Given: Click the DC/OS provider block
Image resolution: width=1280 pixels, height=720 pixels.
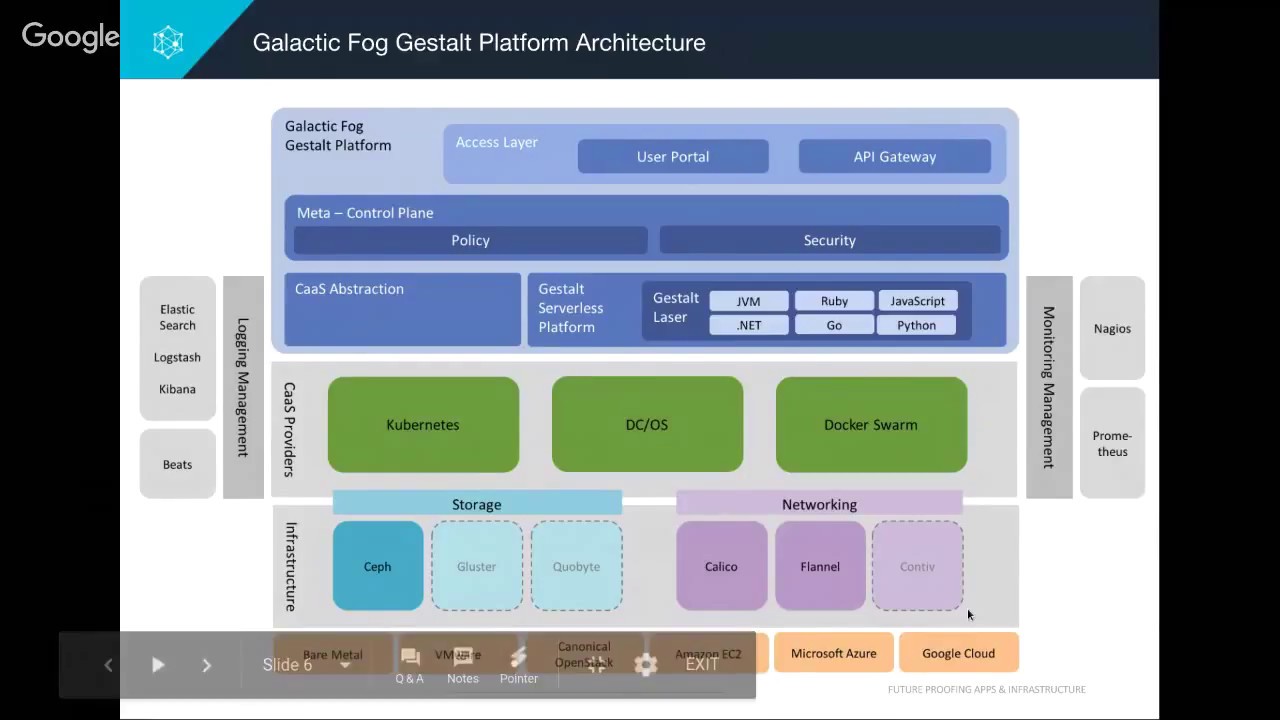Looking at the screenshot, I should 647,424.
